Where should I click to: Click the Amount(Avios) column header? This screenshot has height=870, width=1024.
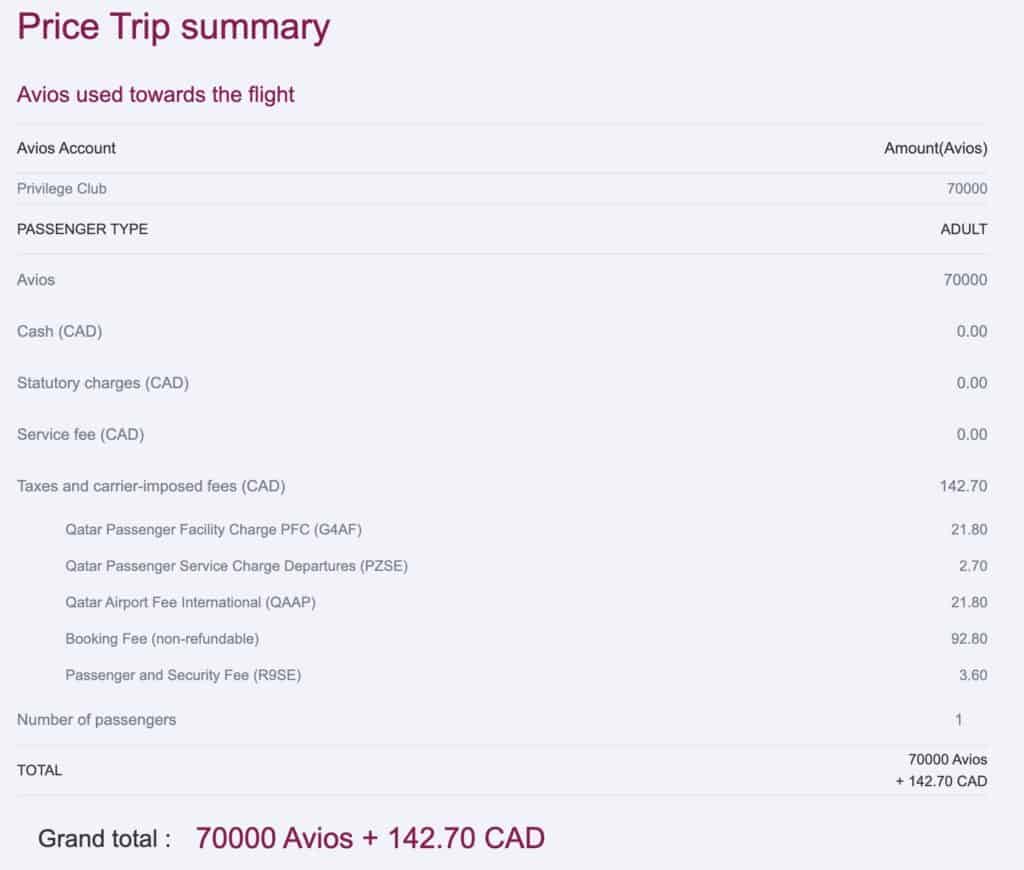[935, 148]
